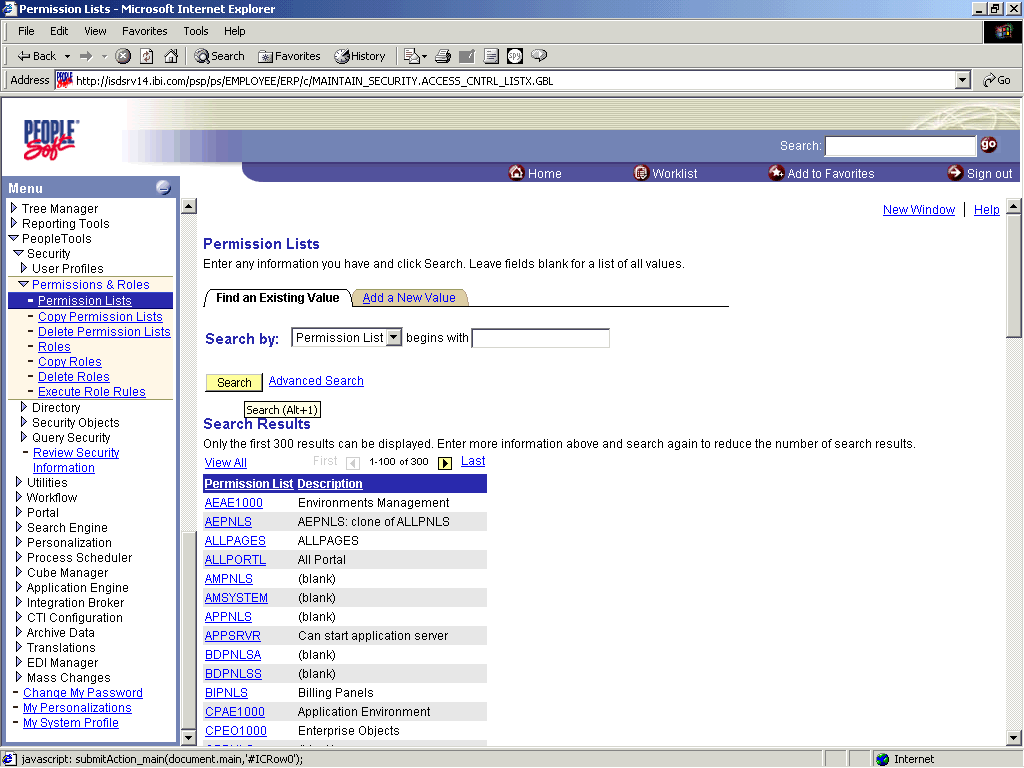
Task: Click Add to Favorites icon
Action: [x=776, y=172]
